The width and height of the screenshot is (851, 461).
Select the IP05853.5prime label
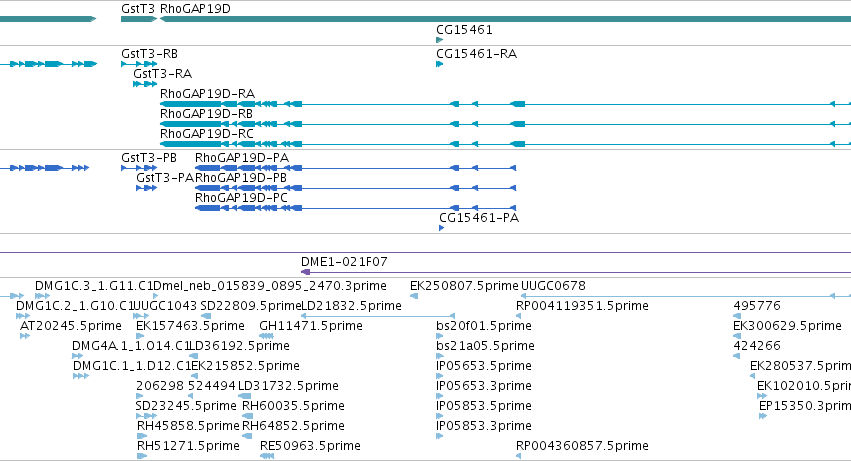[x=484, y=406]
